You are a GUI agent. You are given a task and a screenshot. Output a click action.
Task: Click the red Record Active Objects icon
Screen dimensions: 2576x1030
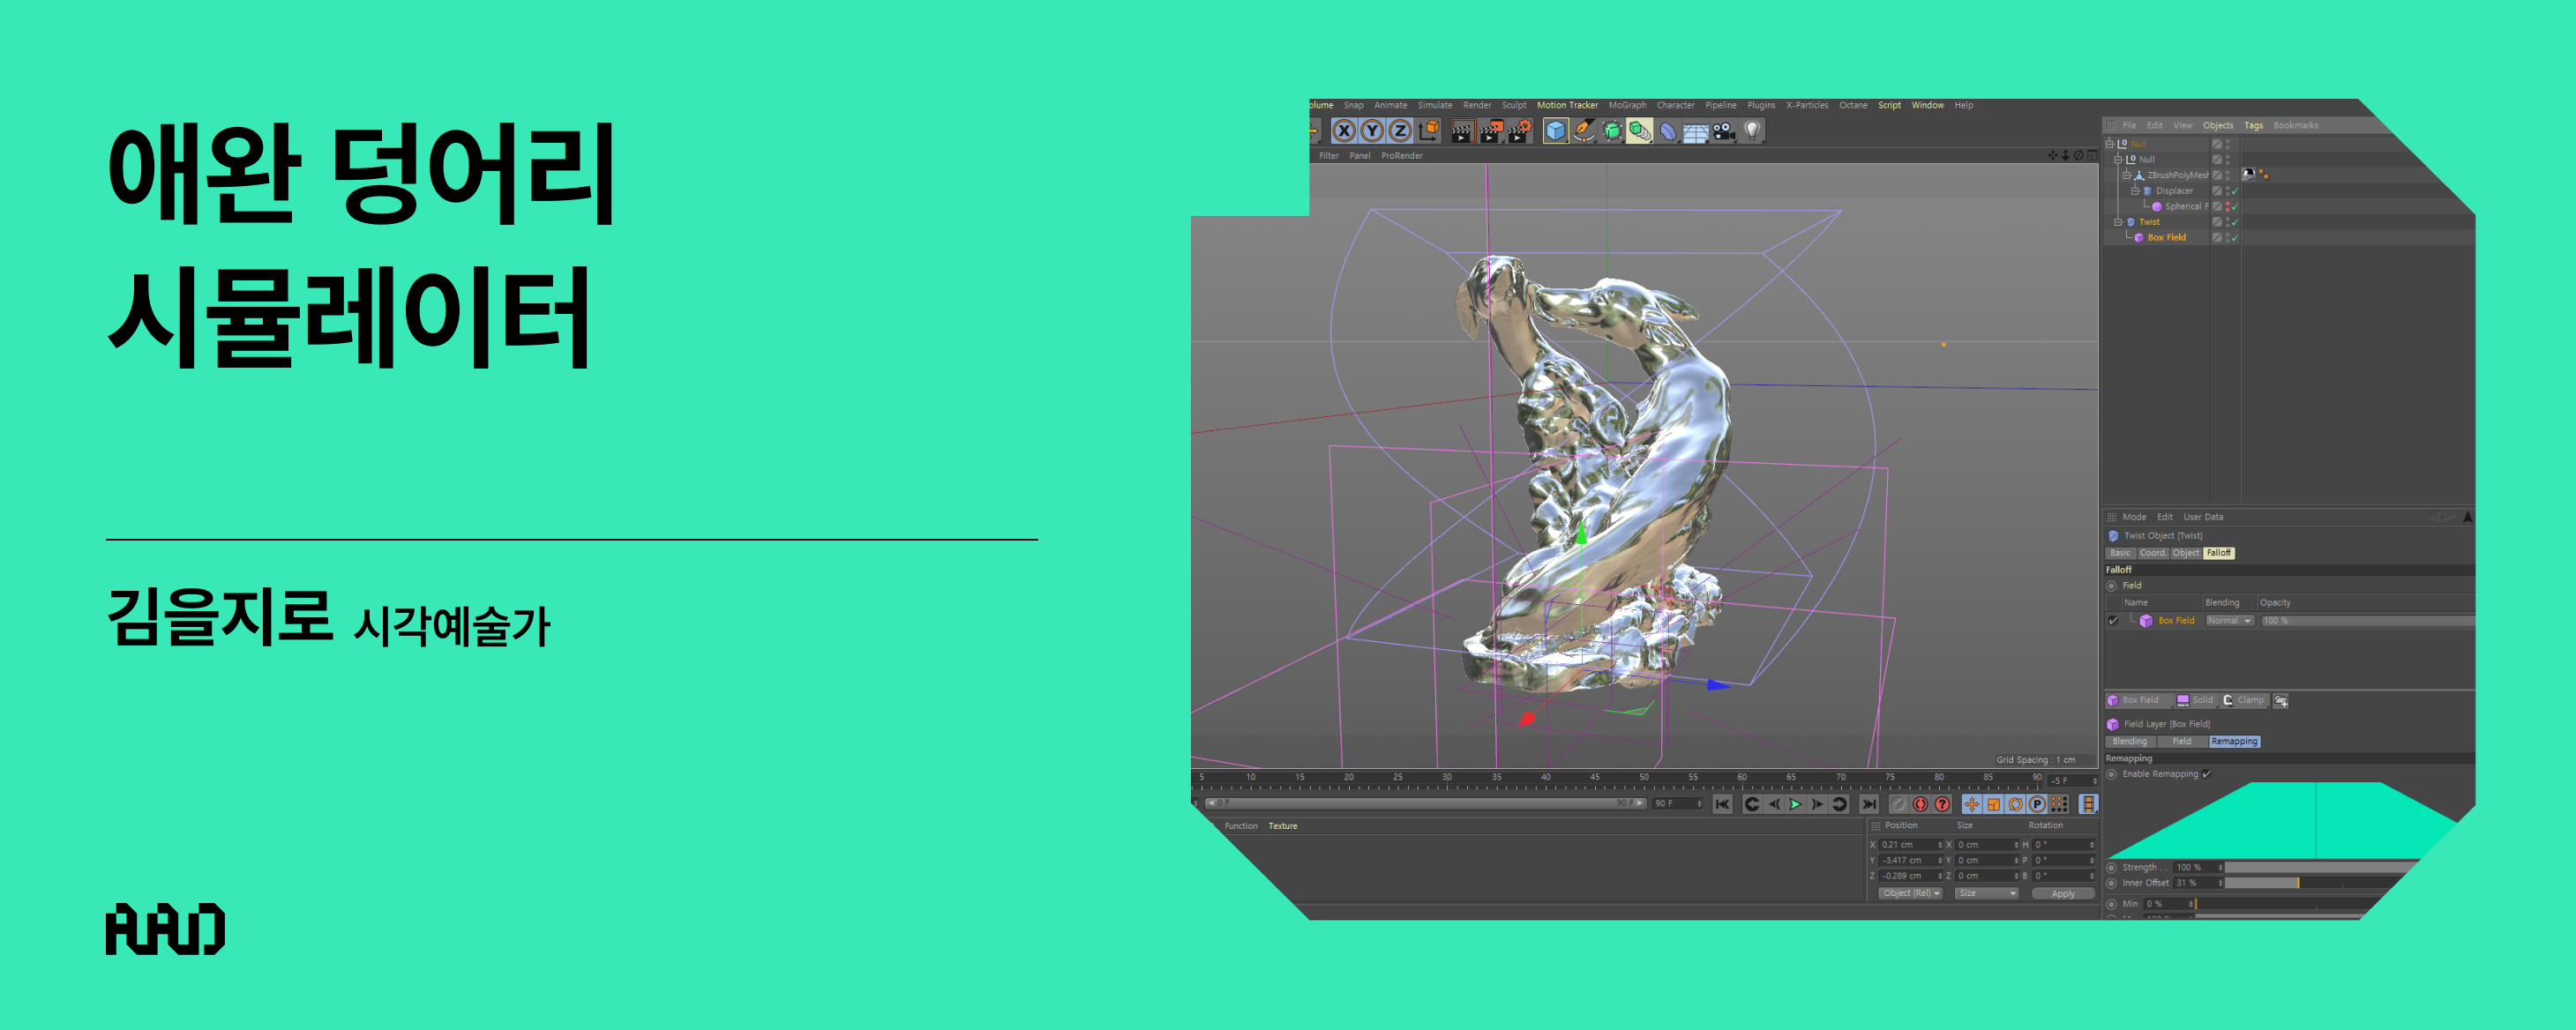[1920, 804]
